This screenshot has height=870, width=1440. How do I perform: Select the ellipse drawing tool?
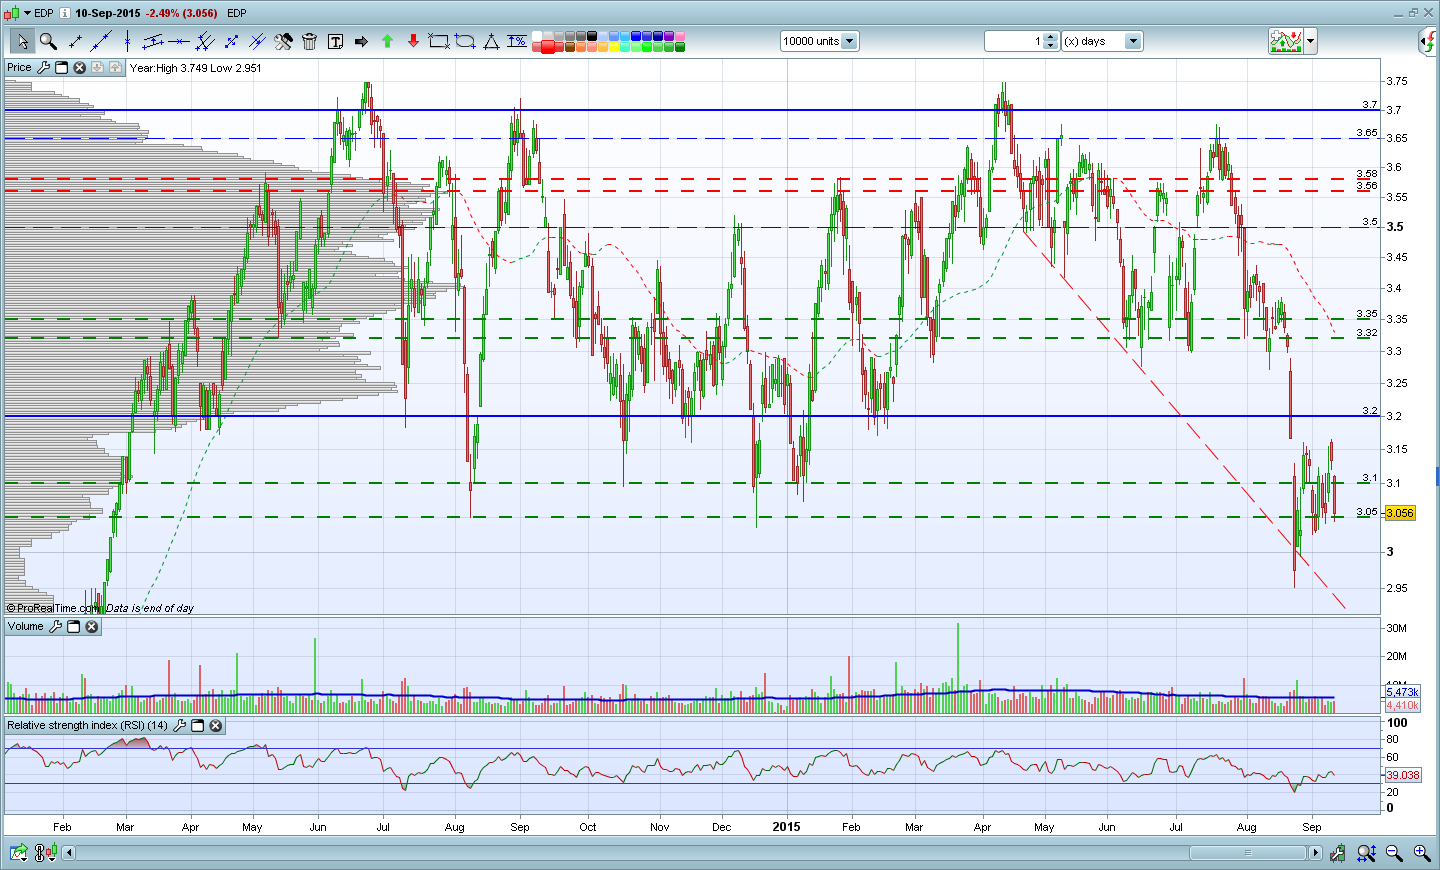(465, 41)
